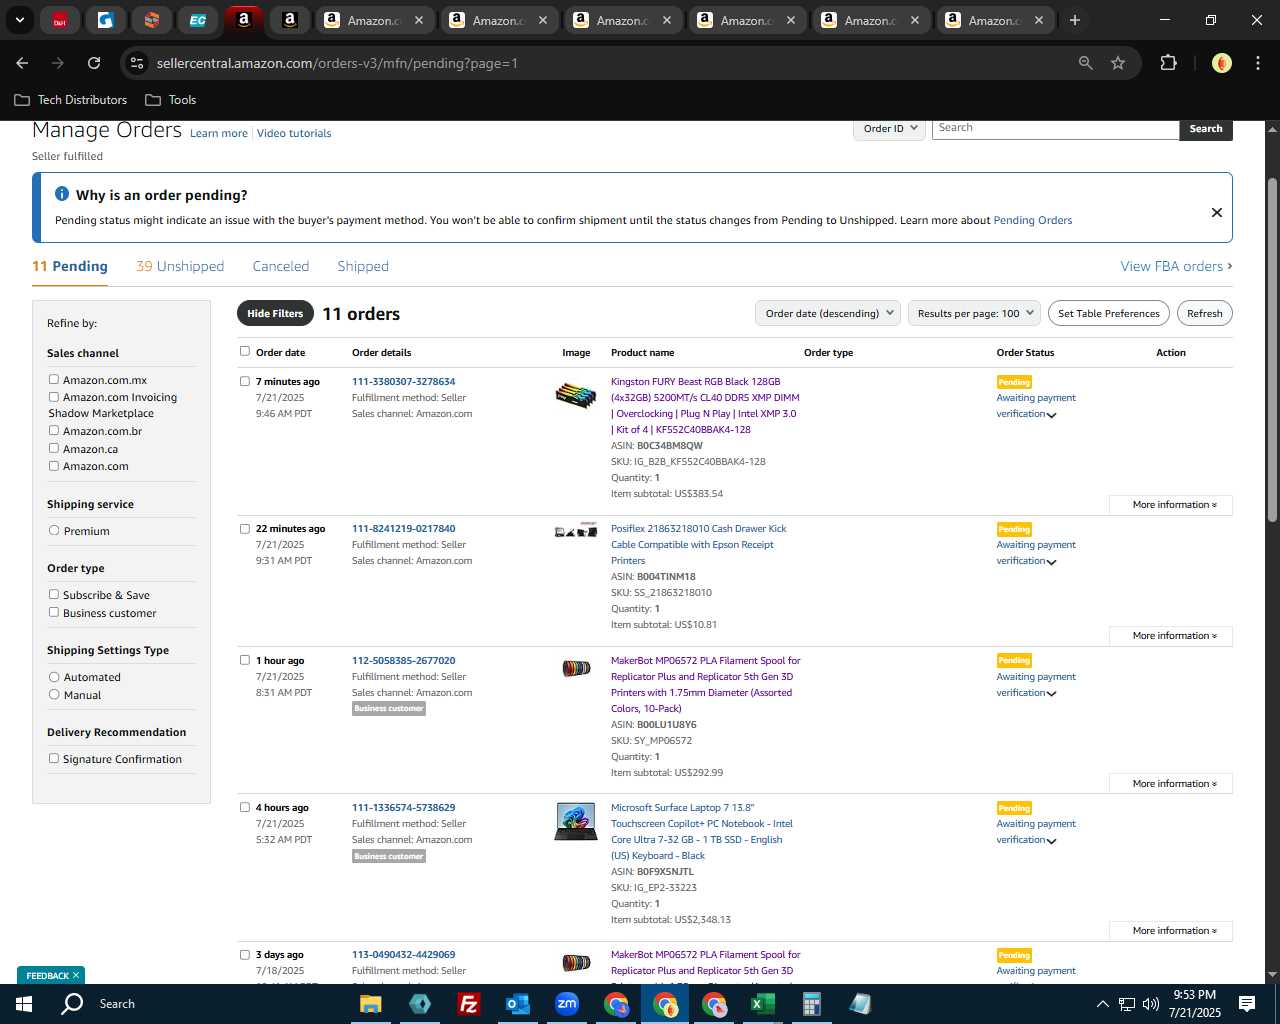
Task: Select the Premium shipping service radio
Action: click(54, 530)
